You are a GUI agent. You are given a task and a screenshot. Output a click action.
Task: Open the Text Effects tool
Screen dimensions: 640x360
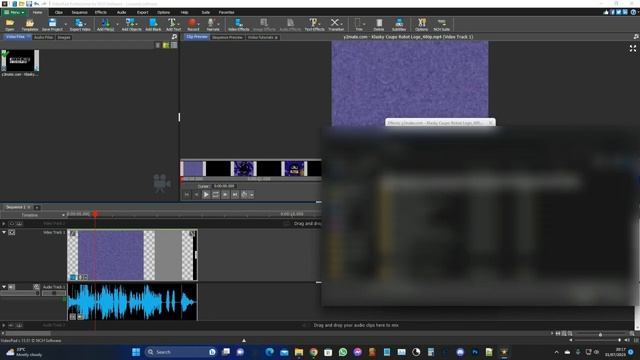click(314, 24)
